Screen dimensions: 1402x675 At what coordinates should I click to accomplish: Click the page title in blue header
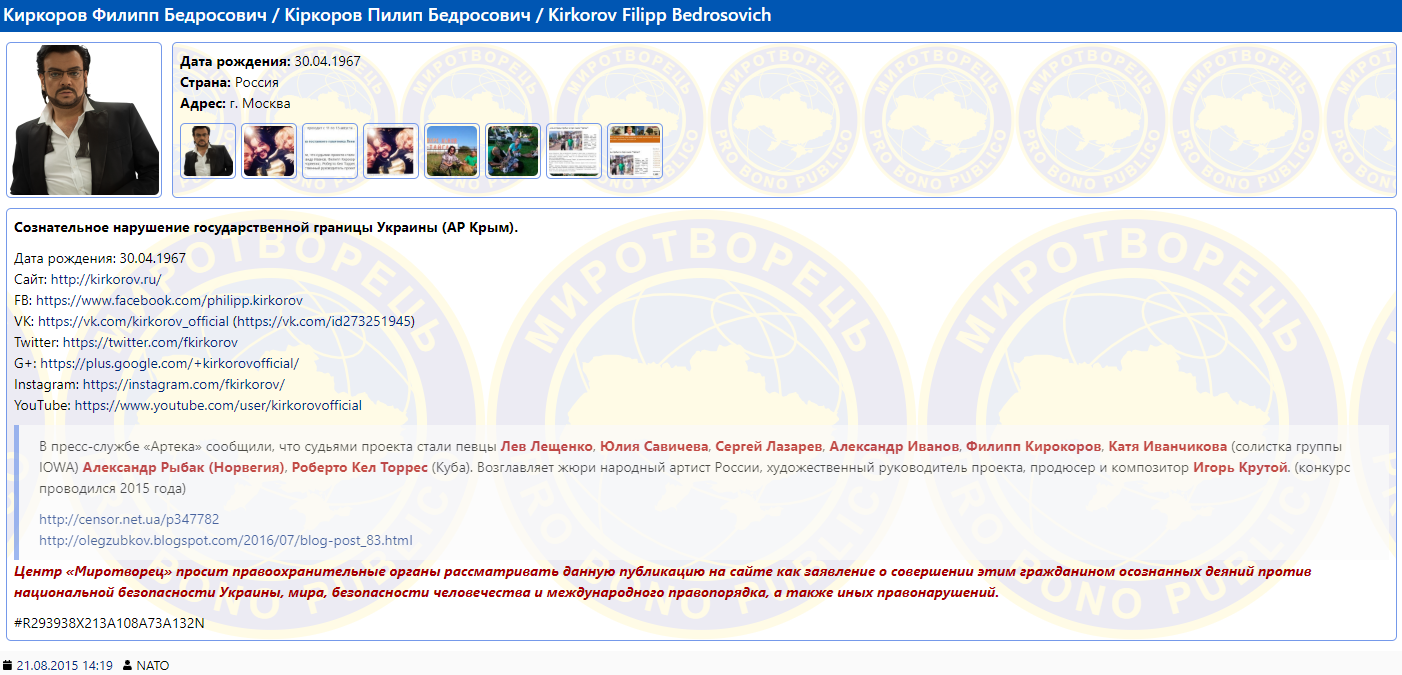tap(388, 16)
